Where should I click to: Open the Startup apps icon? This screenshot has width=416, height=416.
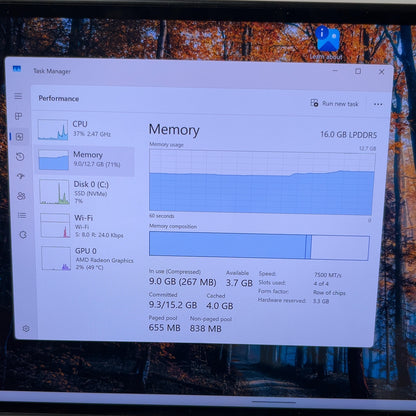pyautogui.click(x=21, y=176)
